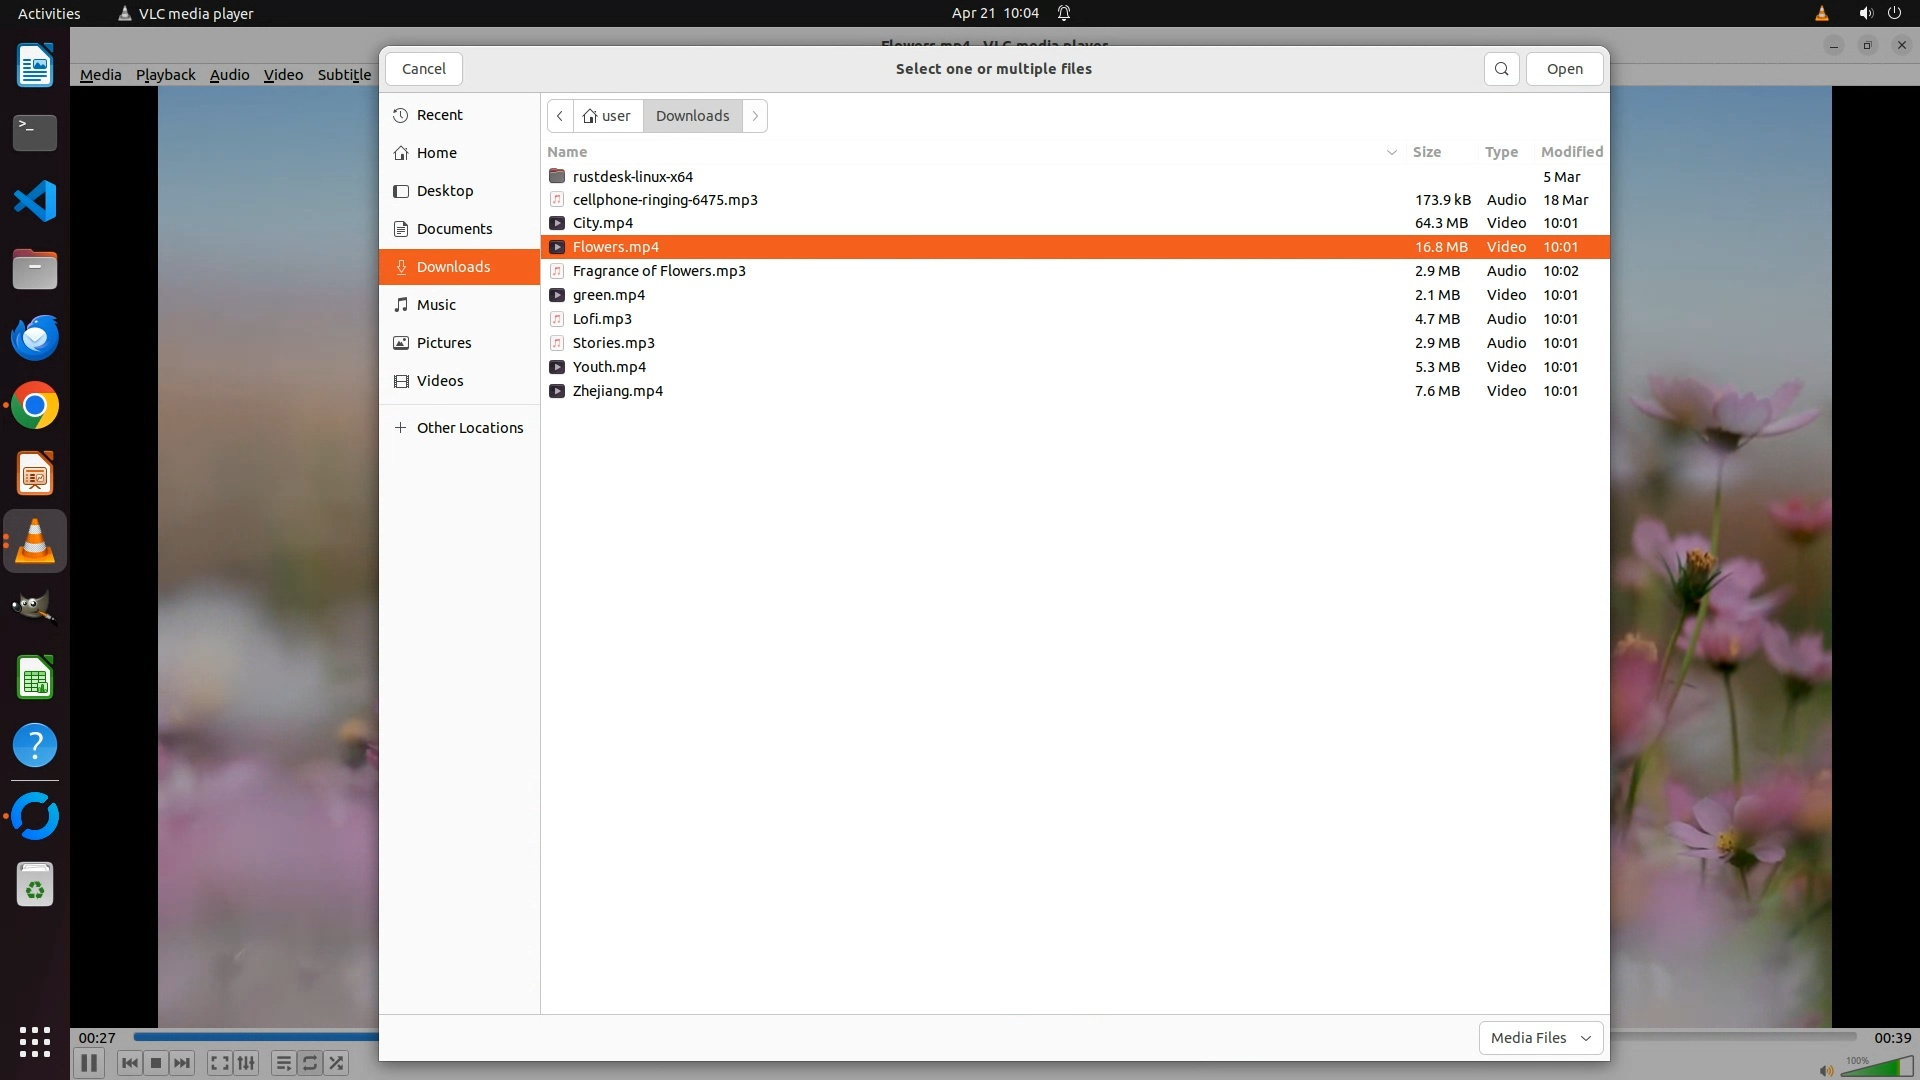This screenshot has width=1920, height=1080.
Task: Click the search icon in file dialog
Action: coord(1501,69)
